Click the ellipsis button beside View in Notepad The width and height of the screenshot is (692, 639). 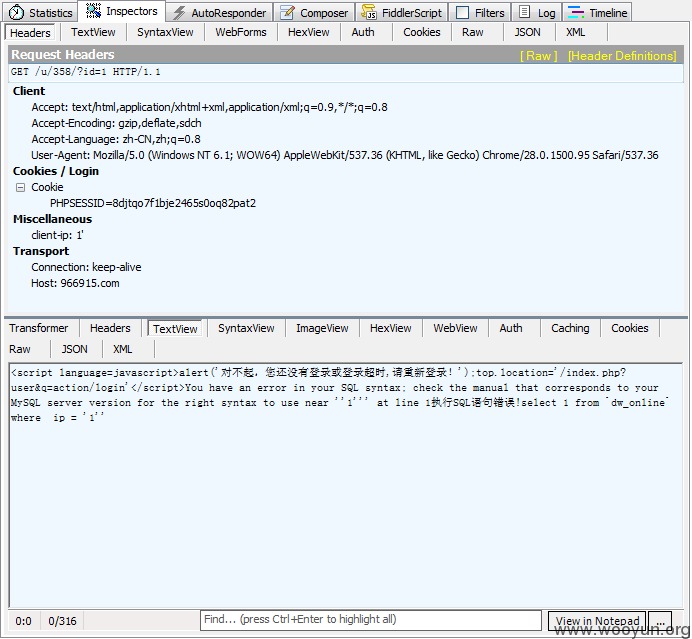pyautogui.click(x=661, y=621)
